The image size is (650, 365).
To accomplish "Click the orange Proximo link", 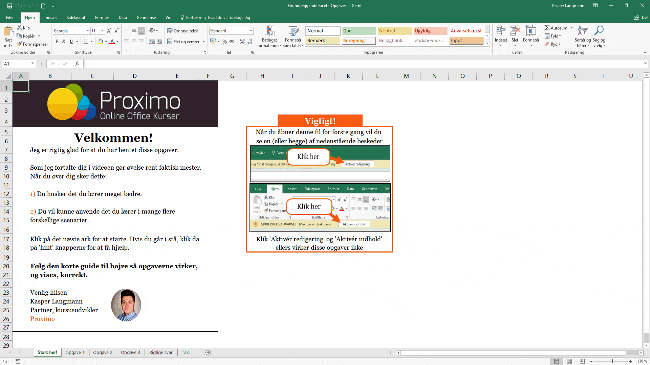I will 42,319.
